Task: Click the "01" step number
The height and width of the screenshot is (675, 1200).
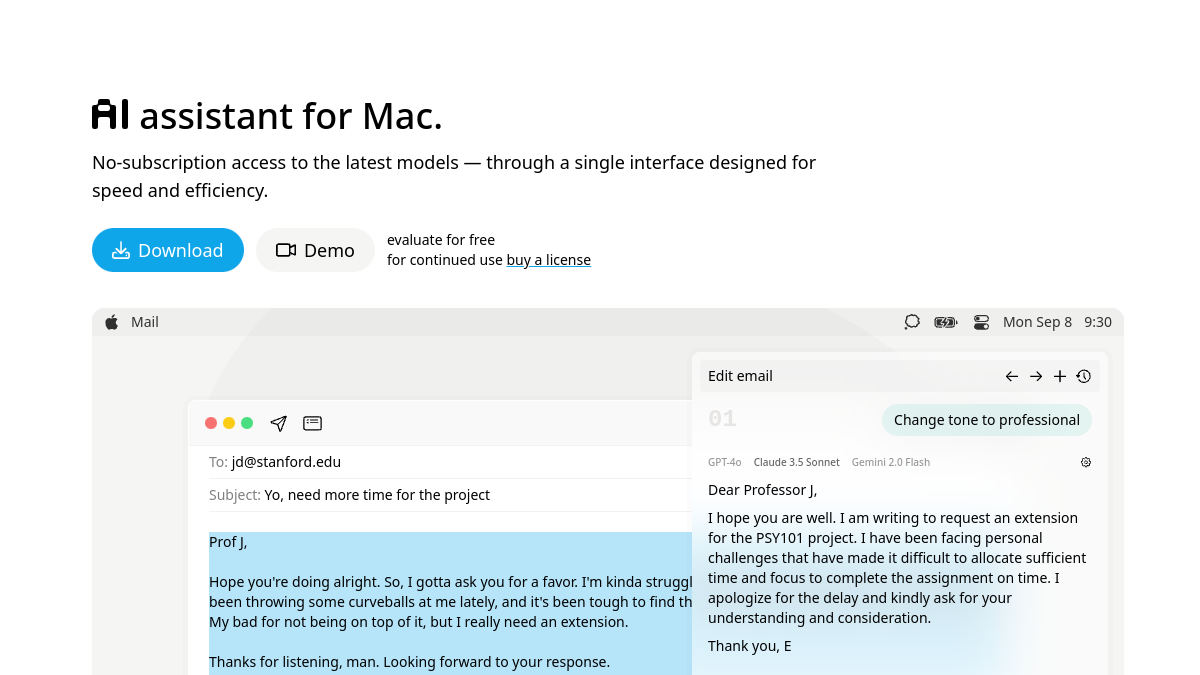Action: [722, 419]
